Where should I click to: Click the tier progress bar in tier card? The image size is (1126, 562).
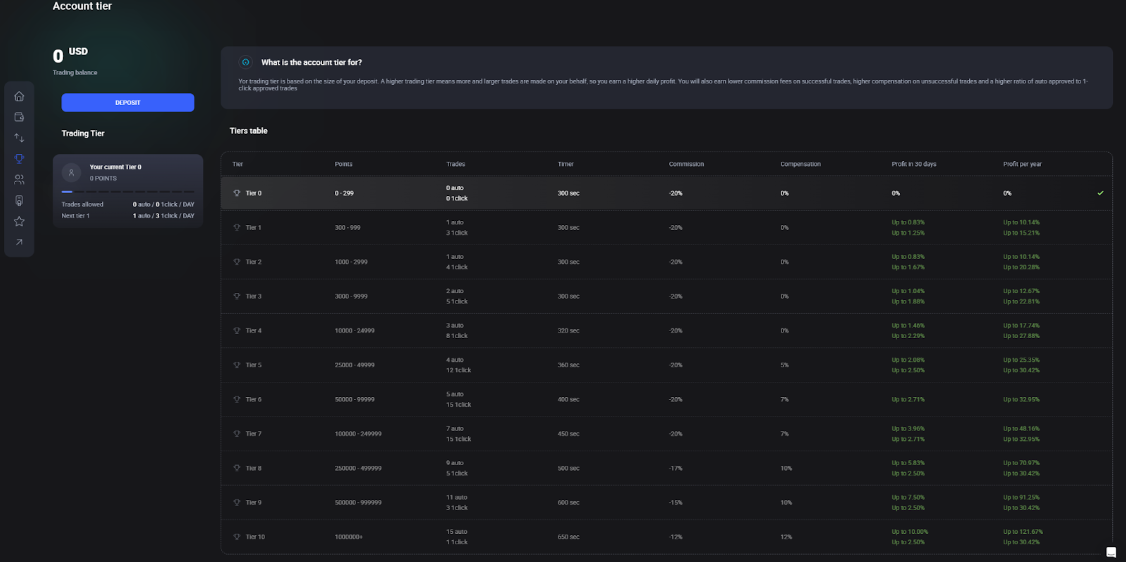coord(128,191)
